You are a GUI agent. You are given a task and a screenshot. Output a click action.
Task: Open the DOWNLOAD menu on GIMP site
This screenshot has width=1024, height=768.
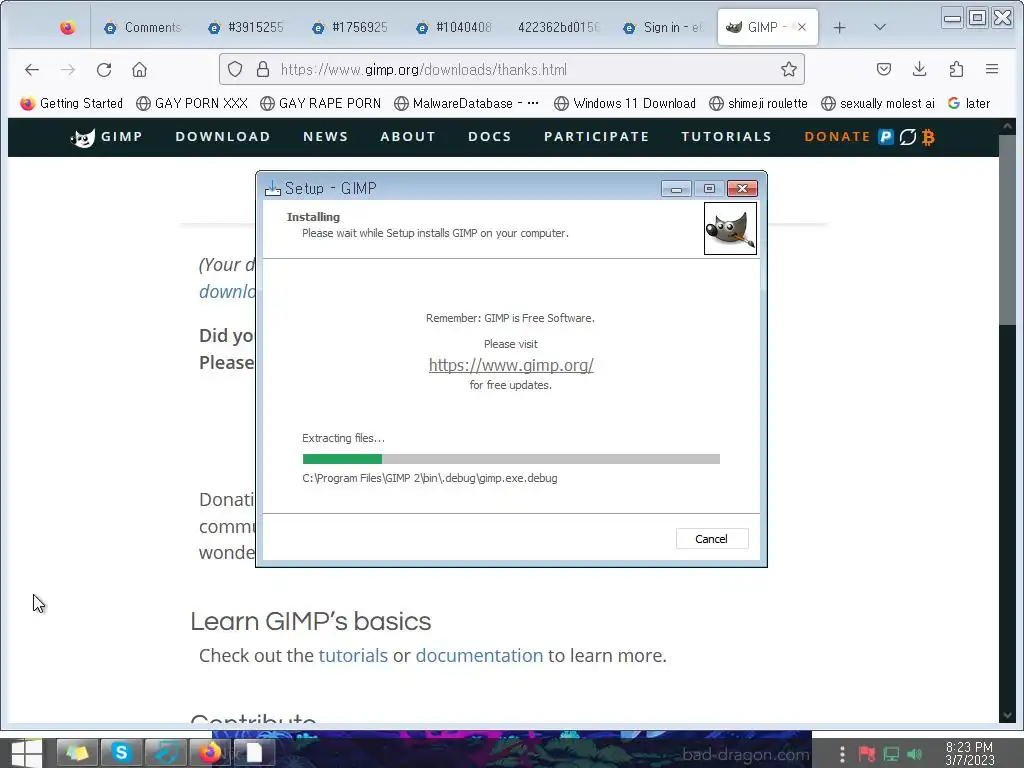tap(223, 136)
